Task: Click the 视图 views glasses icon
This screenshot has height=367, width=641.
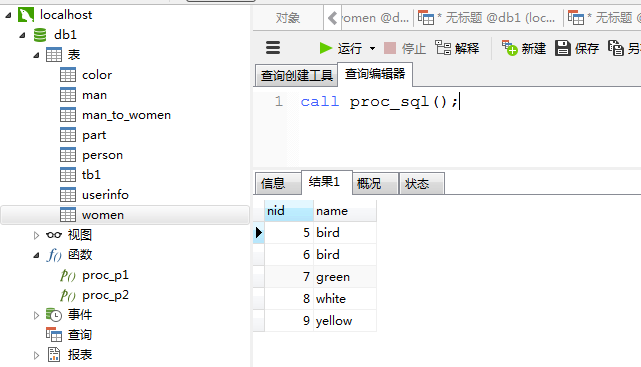Action: point(54,235)
